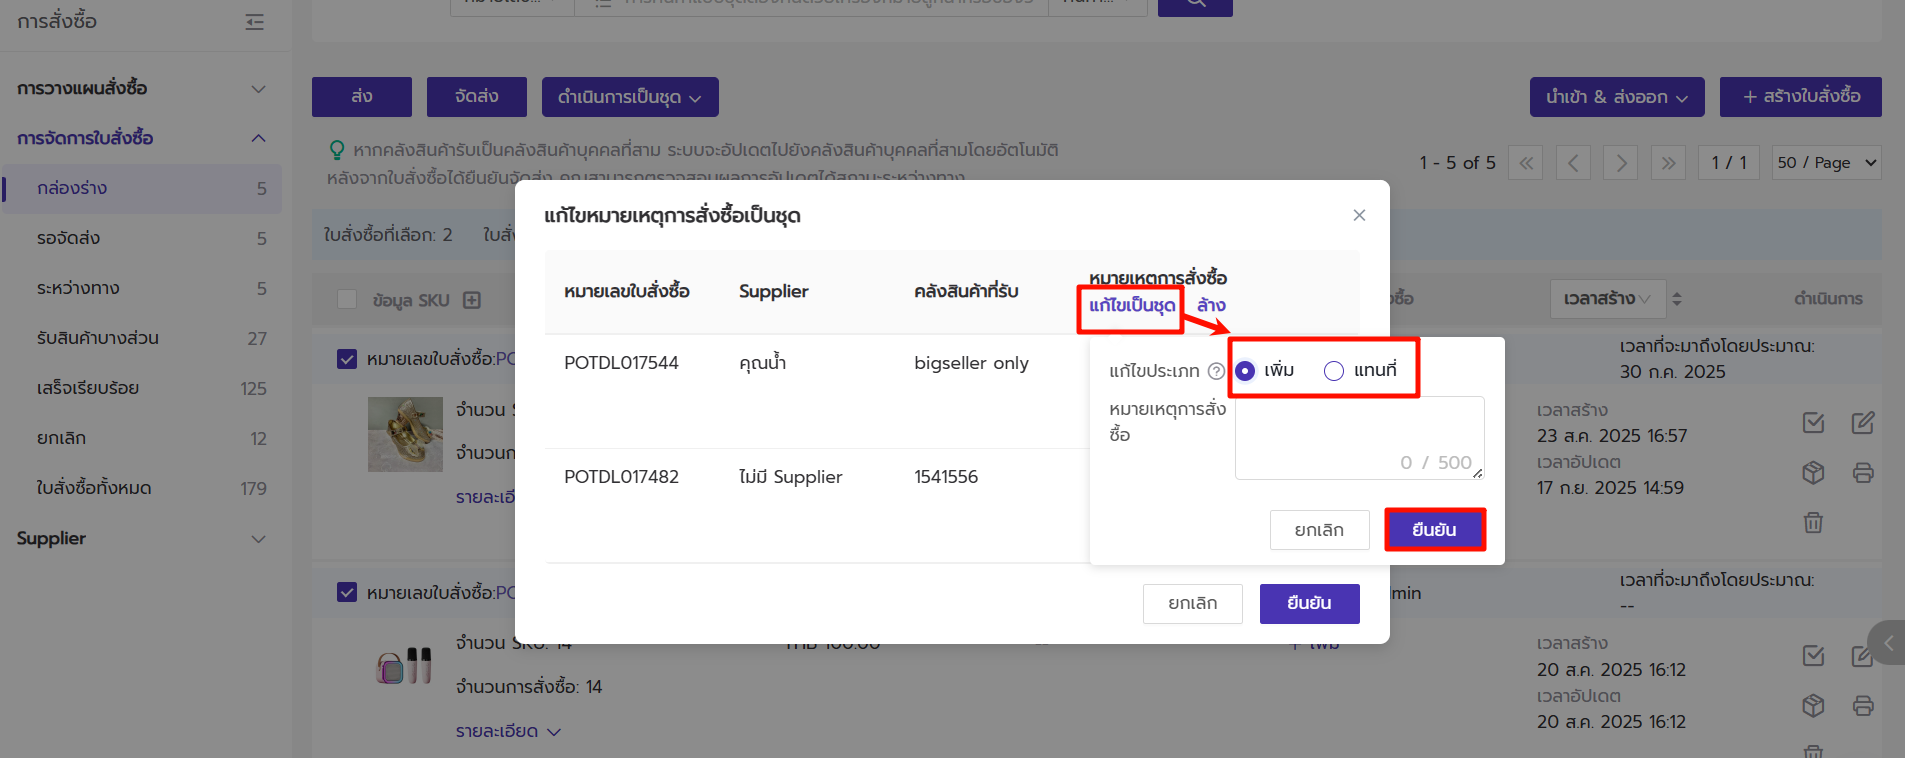Click the second order's product thumbnail
The height and width of the screenshot is (758, 1905).
click(405, 665)
